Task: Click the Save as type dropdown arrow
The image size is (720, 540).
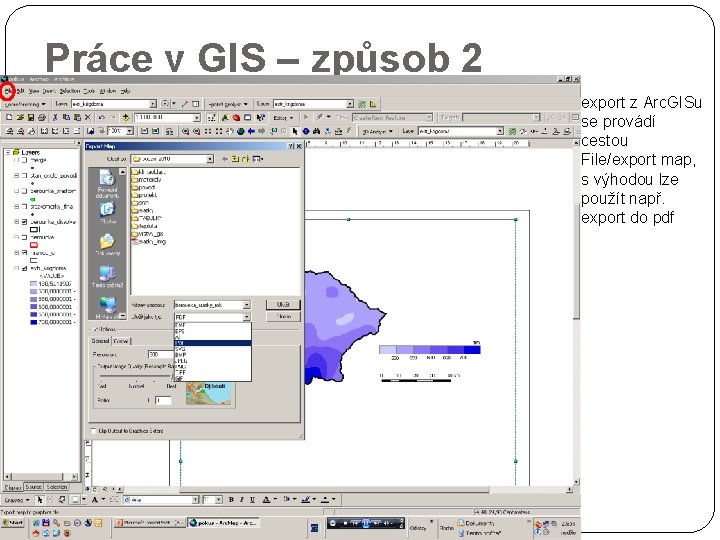Action: (247, 317)
